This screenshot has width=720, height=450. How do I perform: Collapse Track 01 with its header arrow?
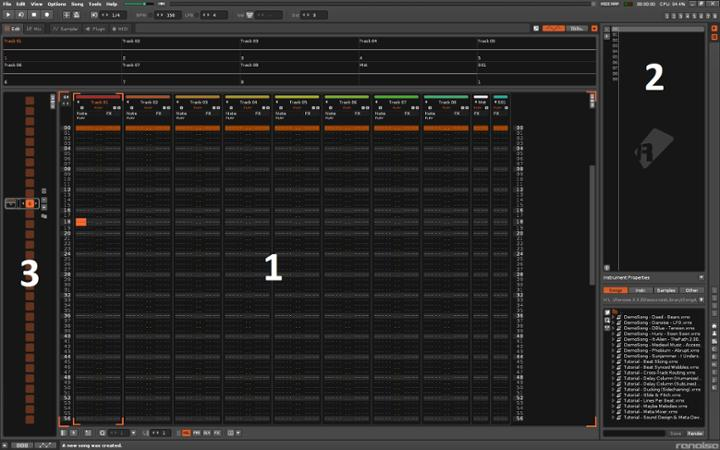(x=78, y=102)
